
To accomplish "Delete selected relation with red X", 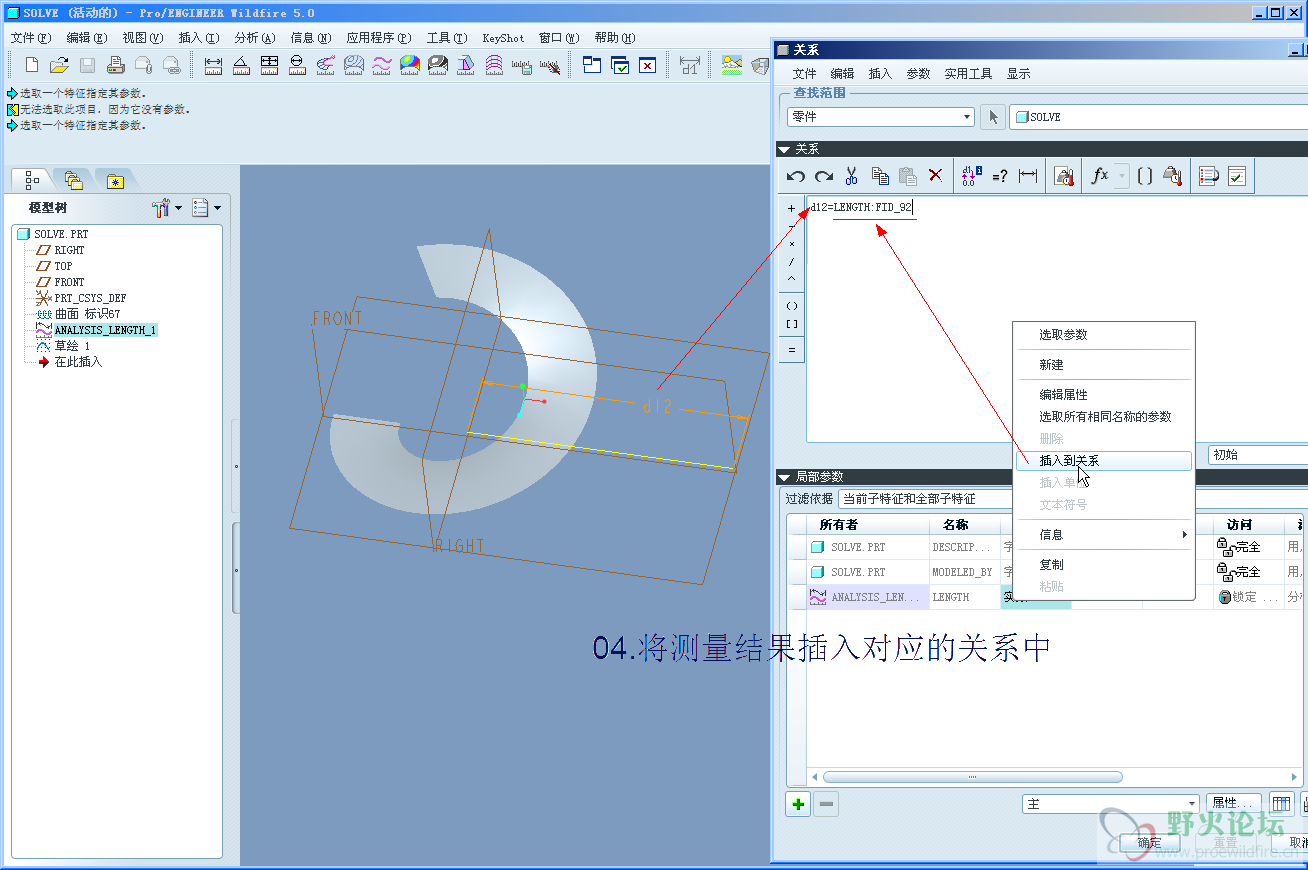I will [x=936, y=176].
